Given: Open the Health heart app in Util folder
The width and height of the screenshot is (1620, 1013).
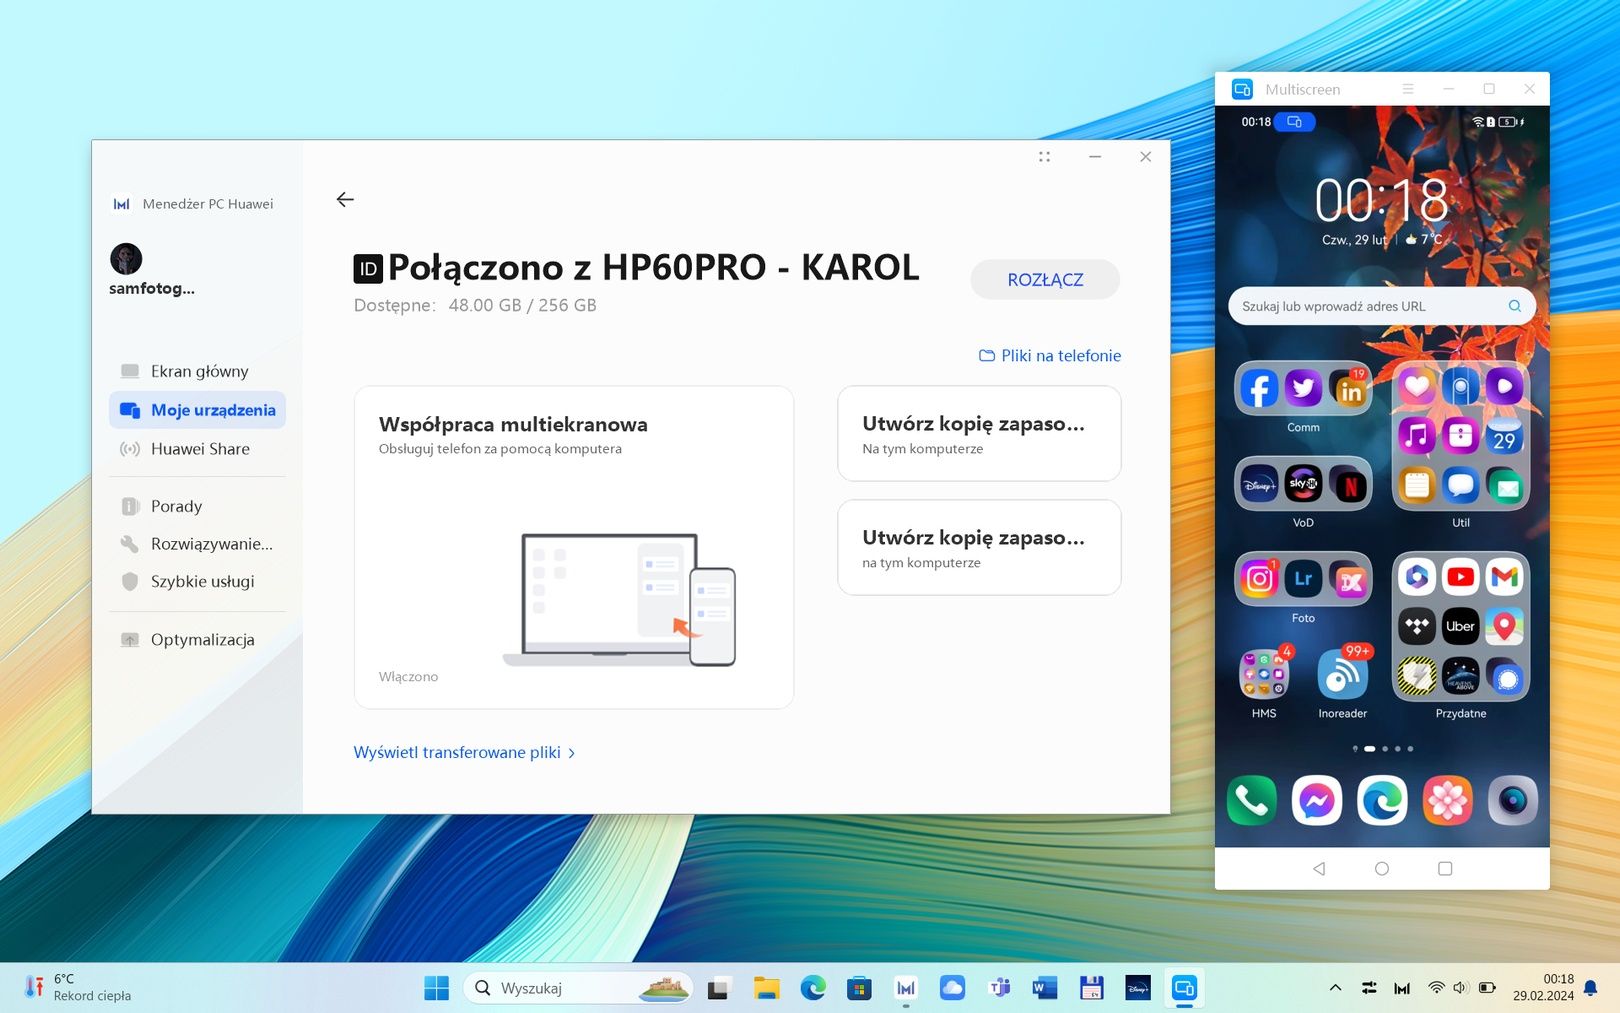Looking at the screenshot, I should (1416, 387).
